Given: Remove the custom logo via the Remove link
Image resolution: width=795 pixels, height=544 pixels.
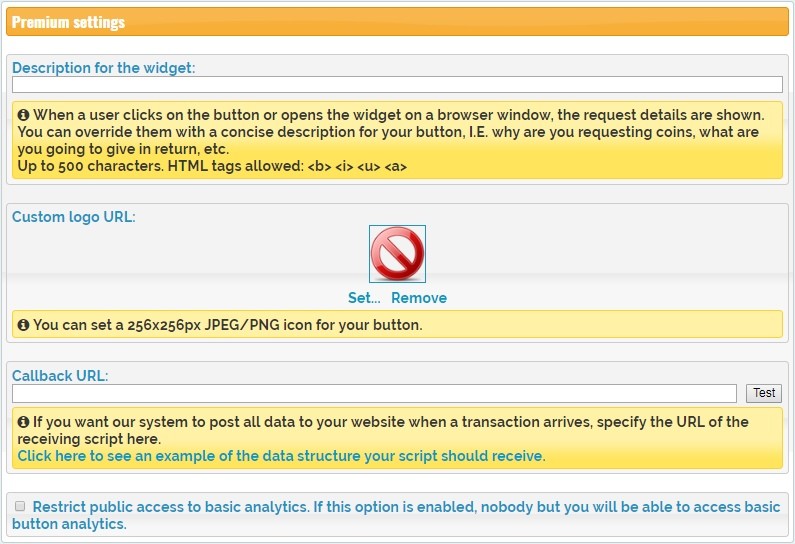Looking at the screenshot, I should [x=418, y=298].
